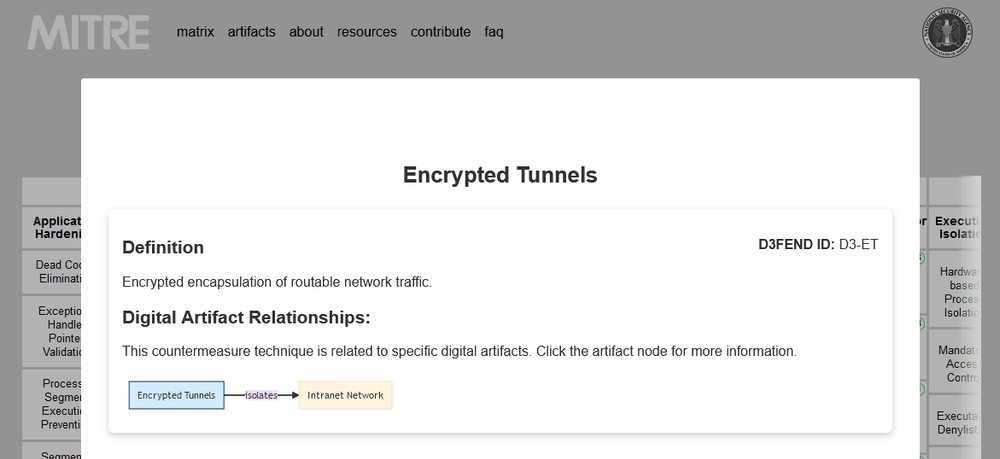Image resolution: width=1000 pixels, height=459 pixels.
Task: Click the Encrypted Tunnels heading
Action: click(500, 175)
